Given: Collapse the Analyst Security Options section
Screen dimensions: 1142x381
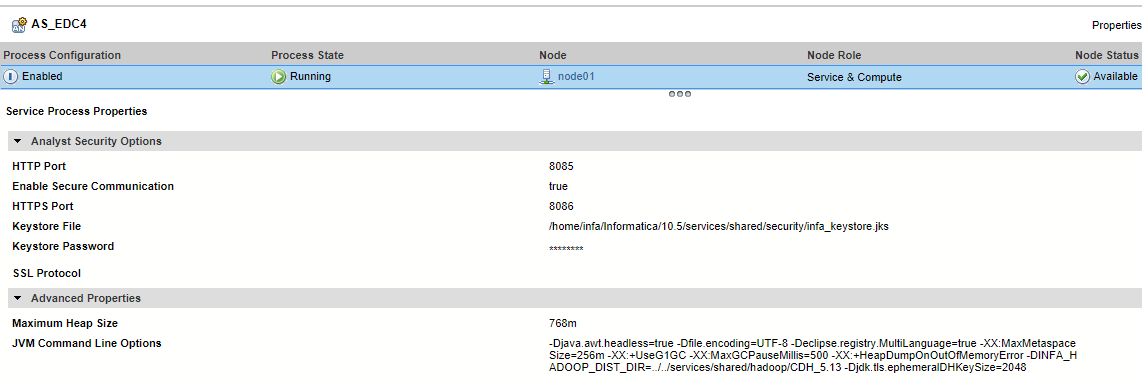Looking at the screenshot, I should pyautogui.click(x=17, y=141).
